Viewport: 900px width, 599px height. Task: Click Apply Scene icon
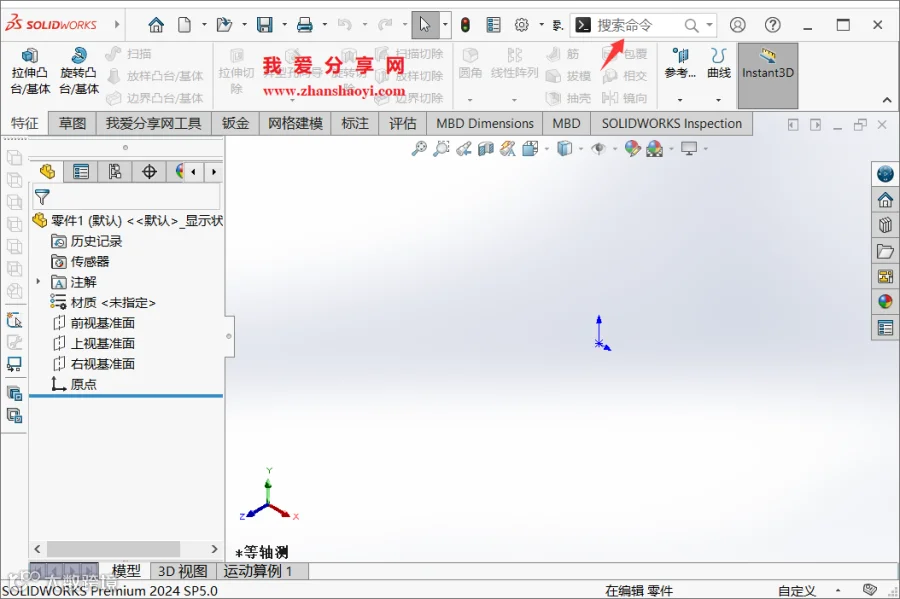click(655, 149)
